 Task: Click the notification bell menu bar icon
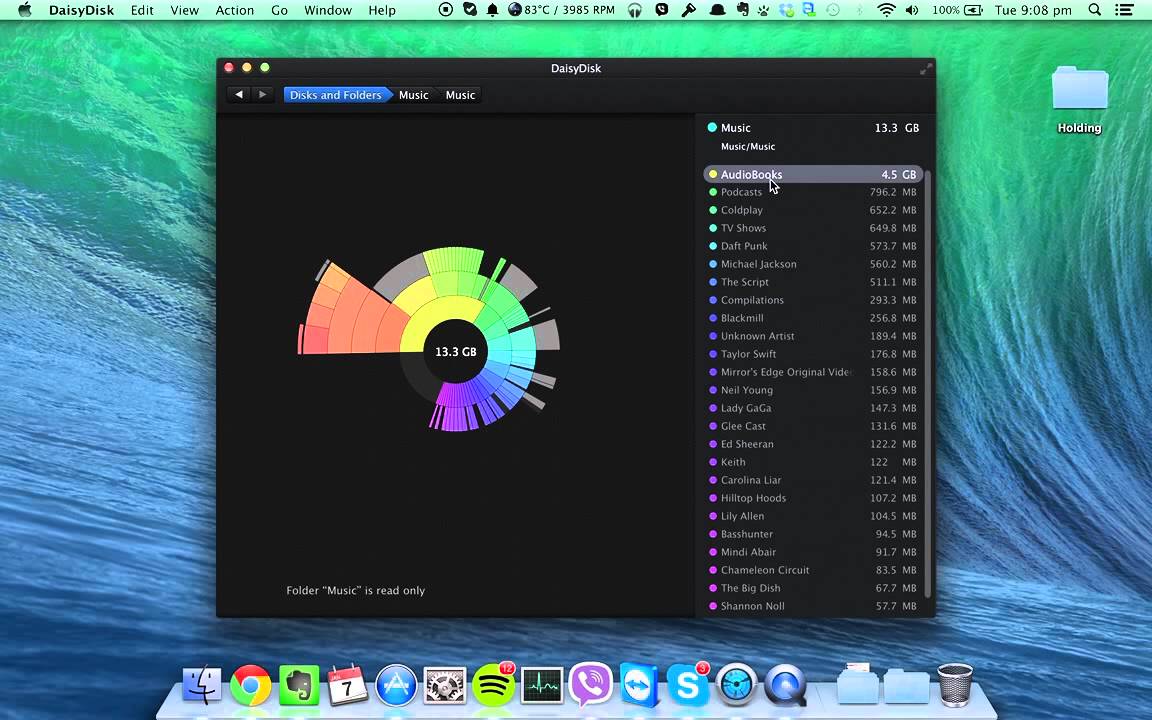tap(492, 10)
